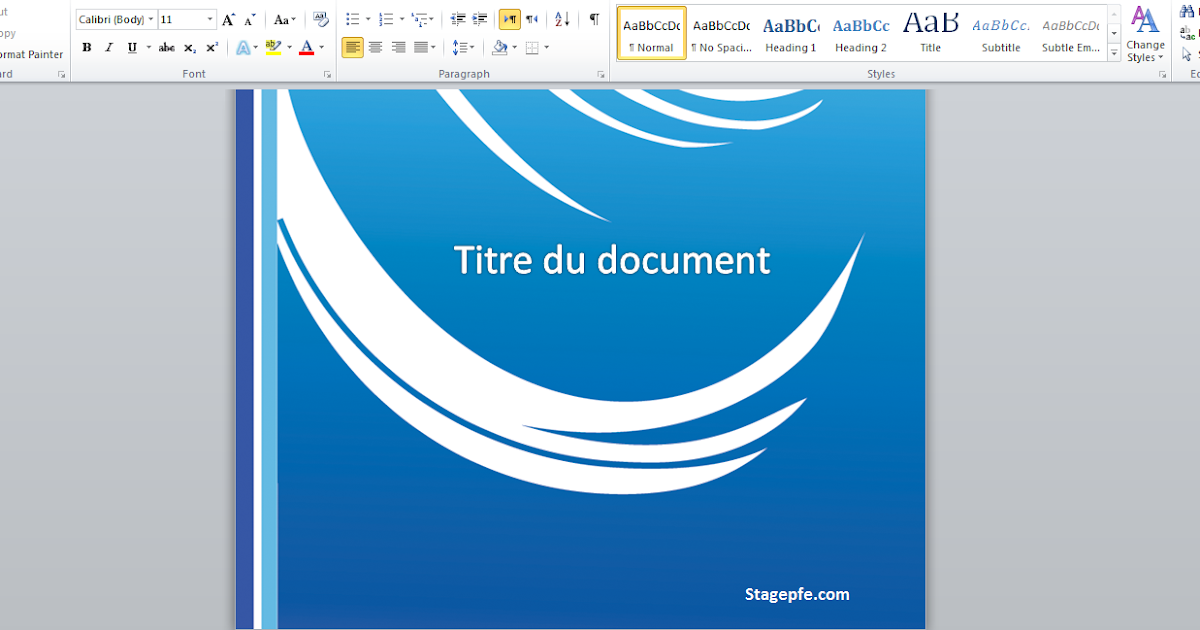
Task: Click the Bullets list icon
Action: 353,19
